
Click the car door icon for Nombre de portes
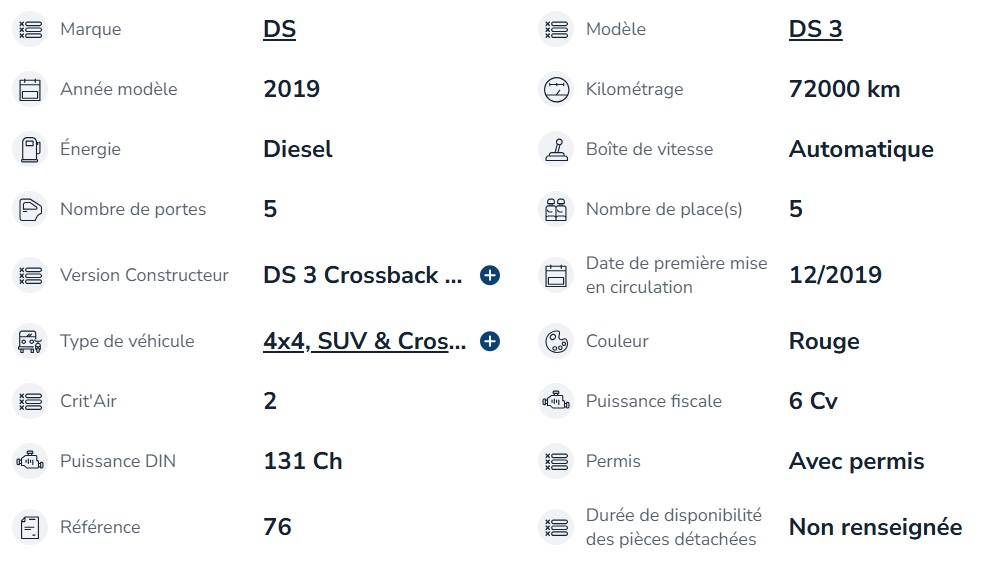[30, 209]
